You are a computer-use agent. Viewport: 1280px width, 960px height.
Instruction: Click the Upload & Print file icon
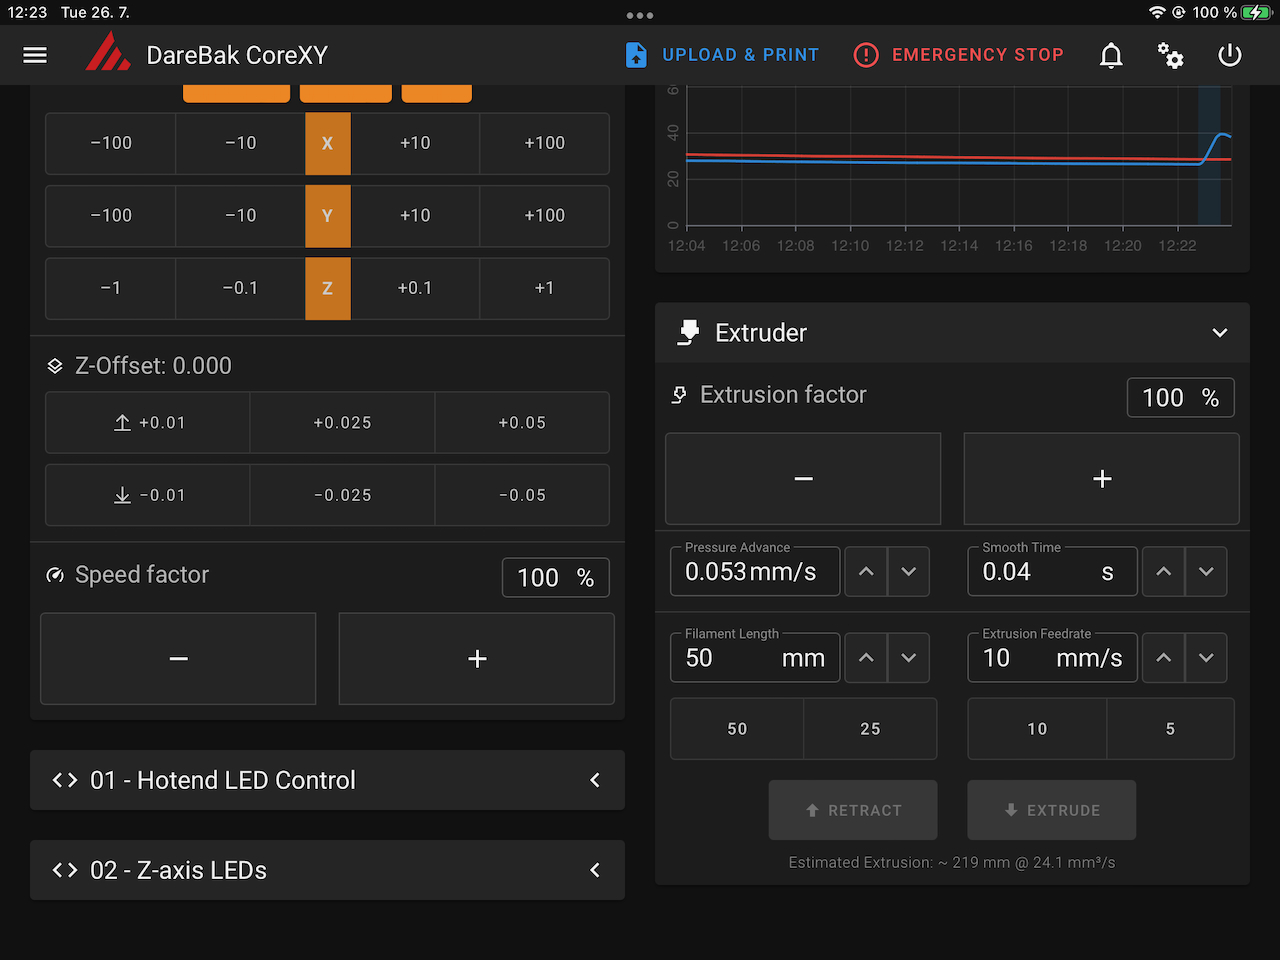click(636, 55)
